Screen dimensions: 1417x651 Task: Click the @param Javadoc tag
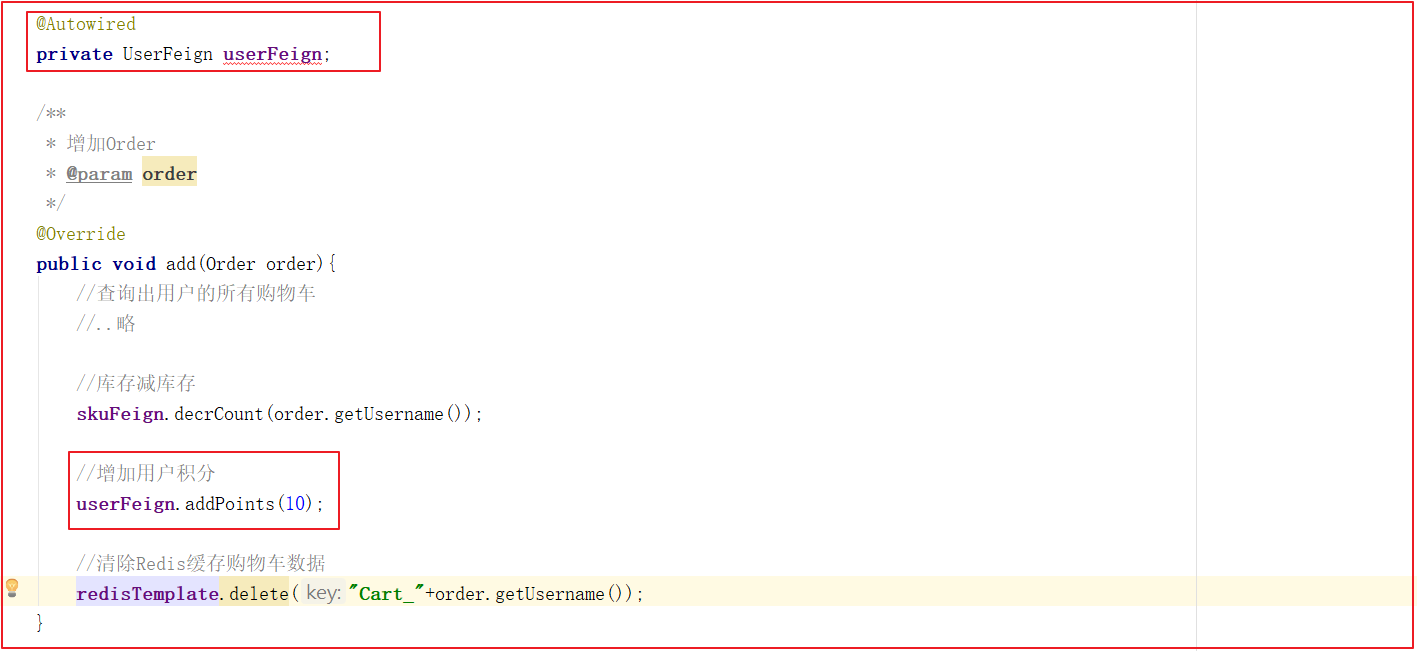[x=99, y=174]
